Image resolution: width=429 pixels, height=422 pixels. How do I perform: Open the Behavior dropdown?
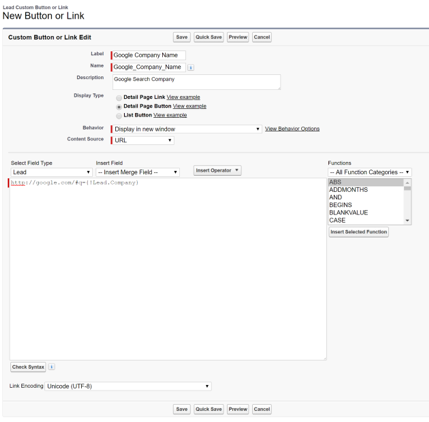click(187, 129)
